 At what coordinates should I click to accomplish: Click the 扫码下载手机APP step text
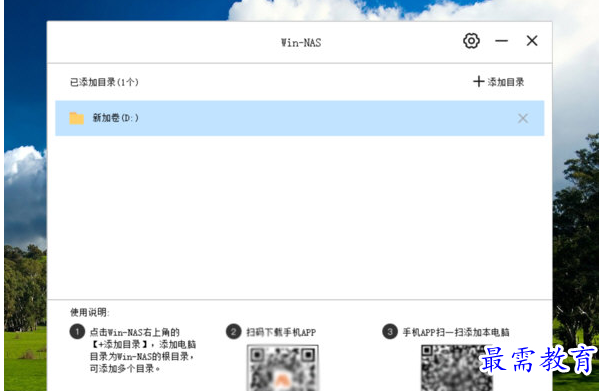point(281,332)
